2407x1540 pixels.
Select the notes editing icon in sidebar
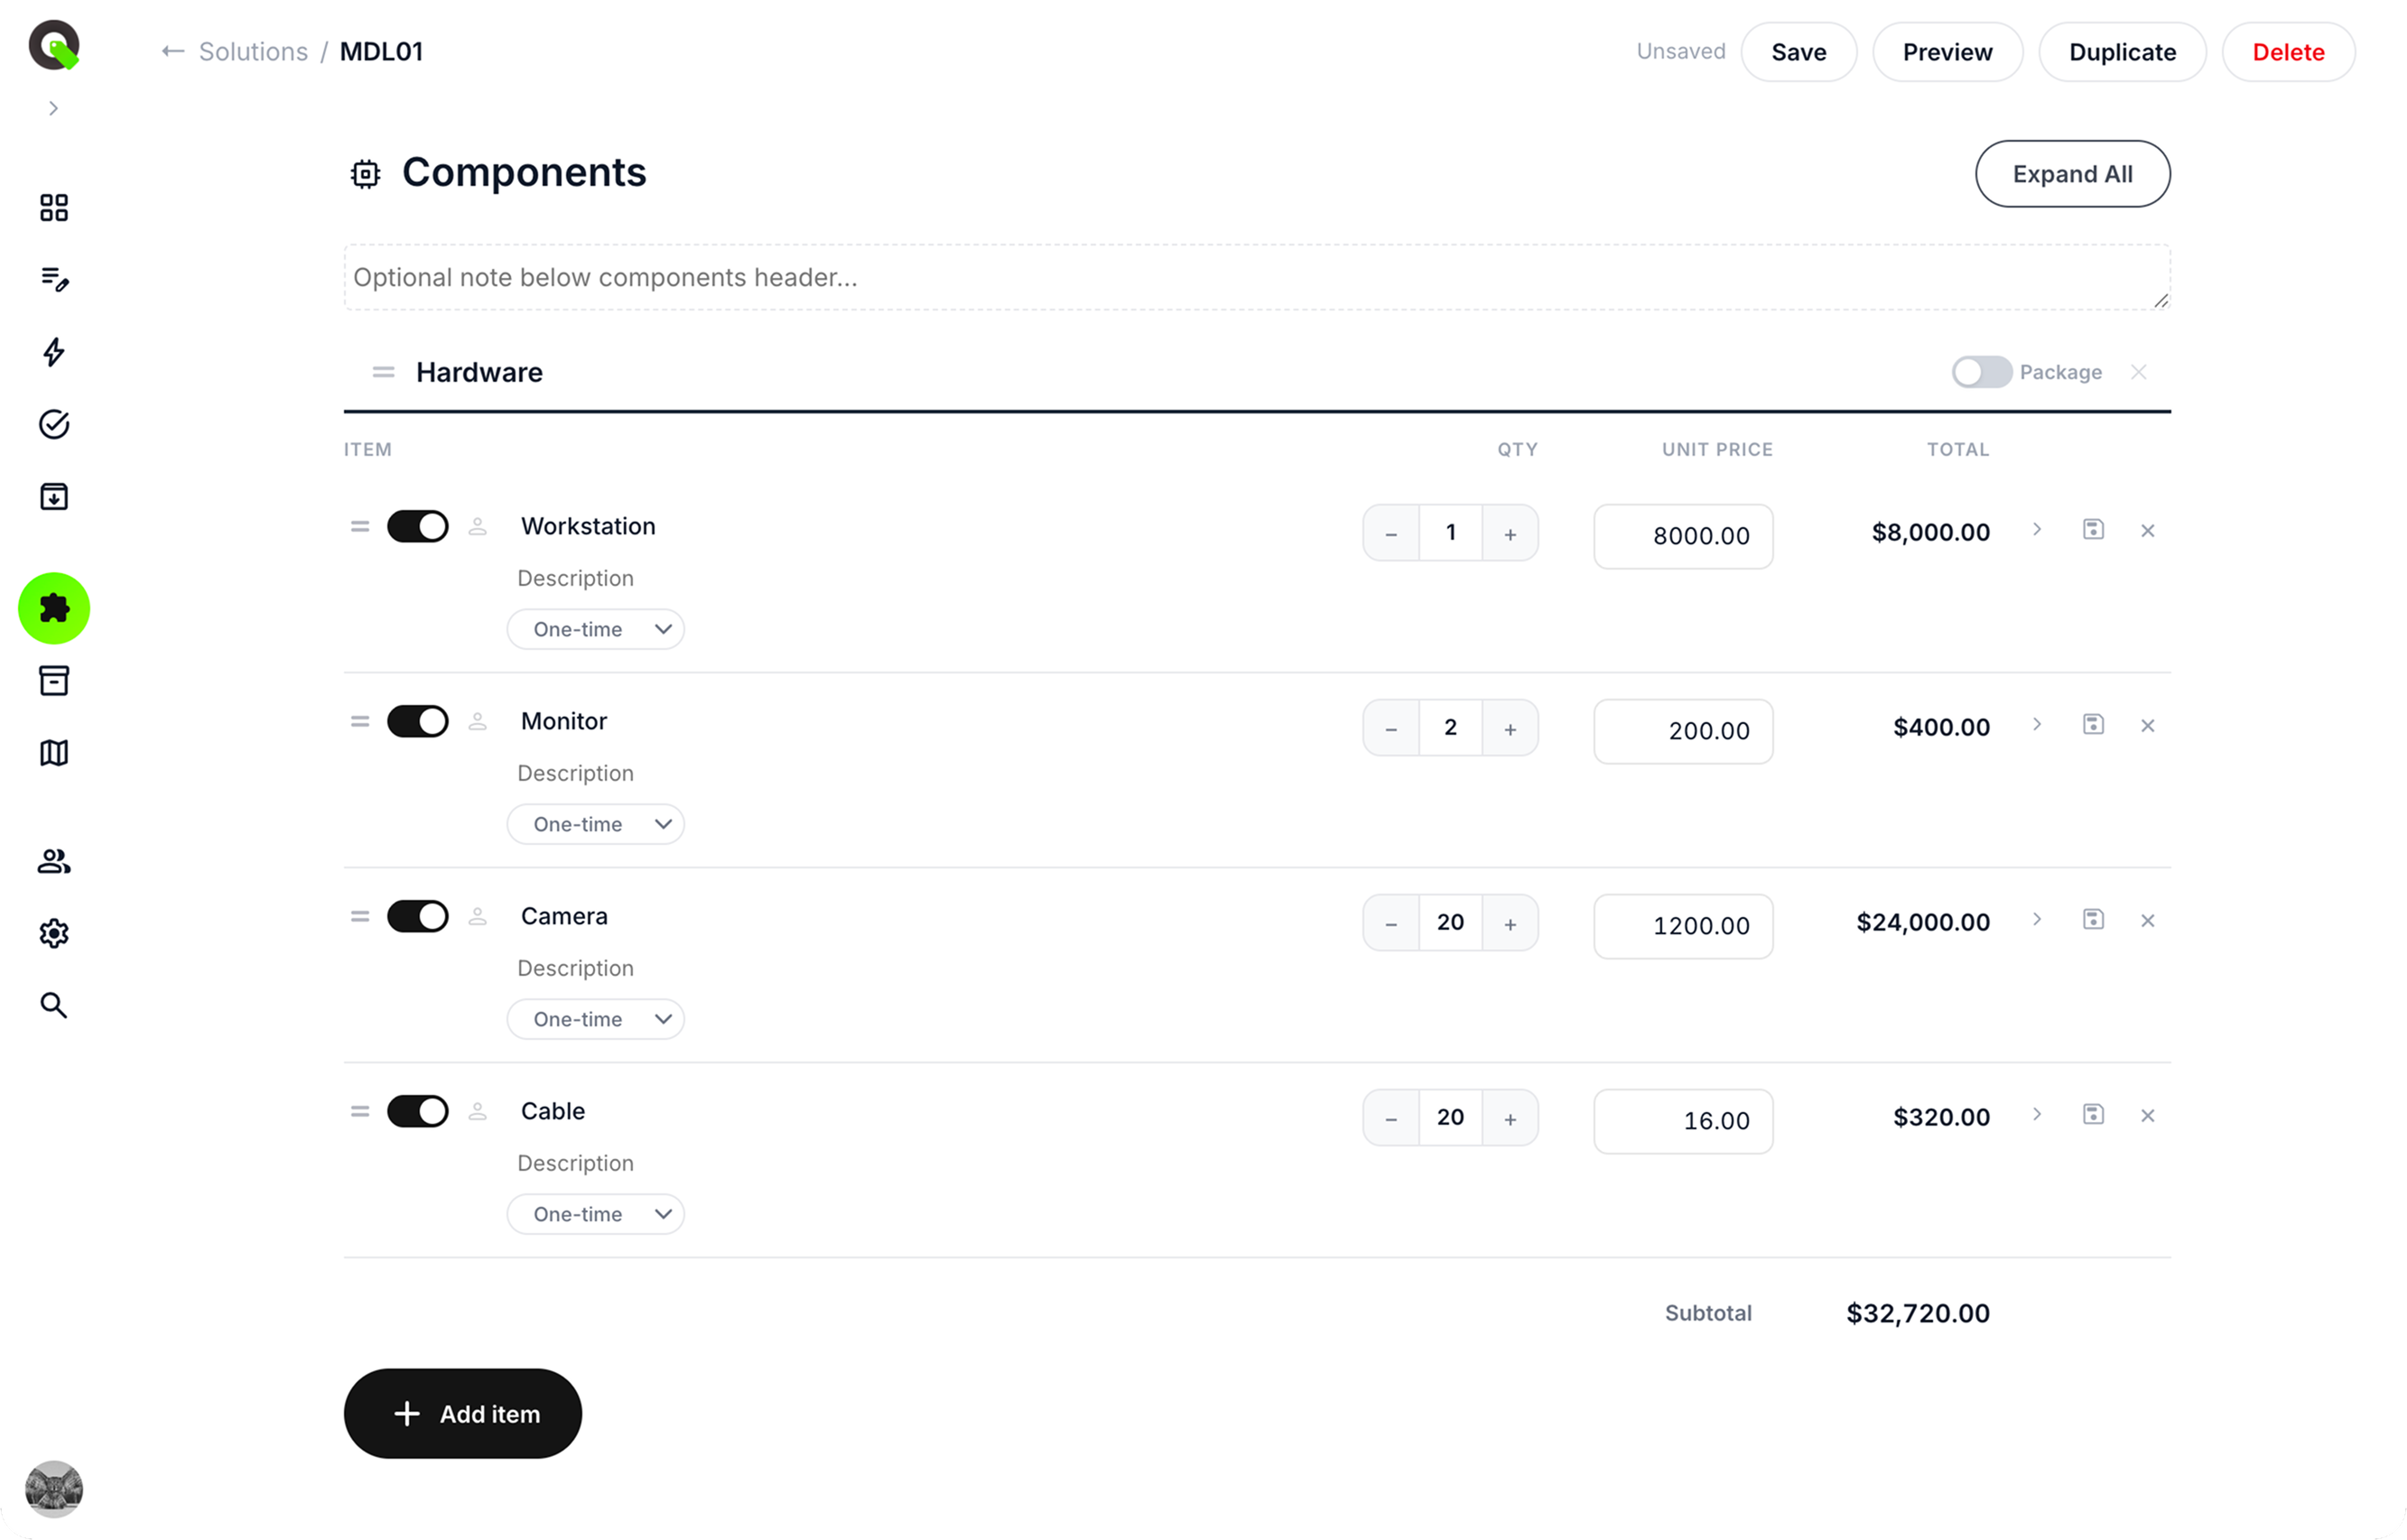[x=52, y=280]
